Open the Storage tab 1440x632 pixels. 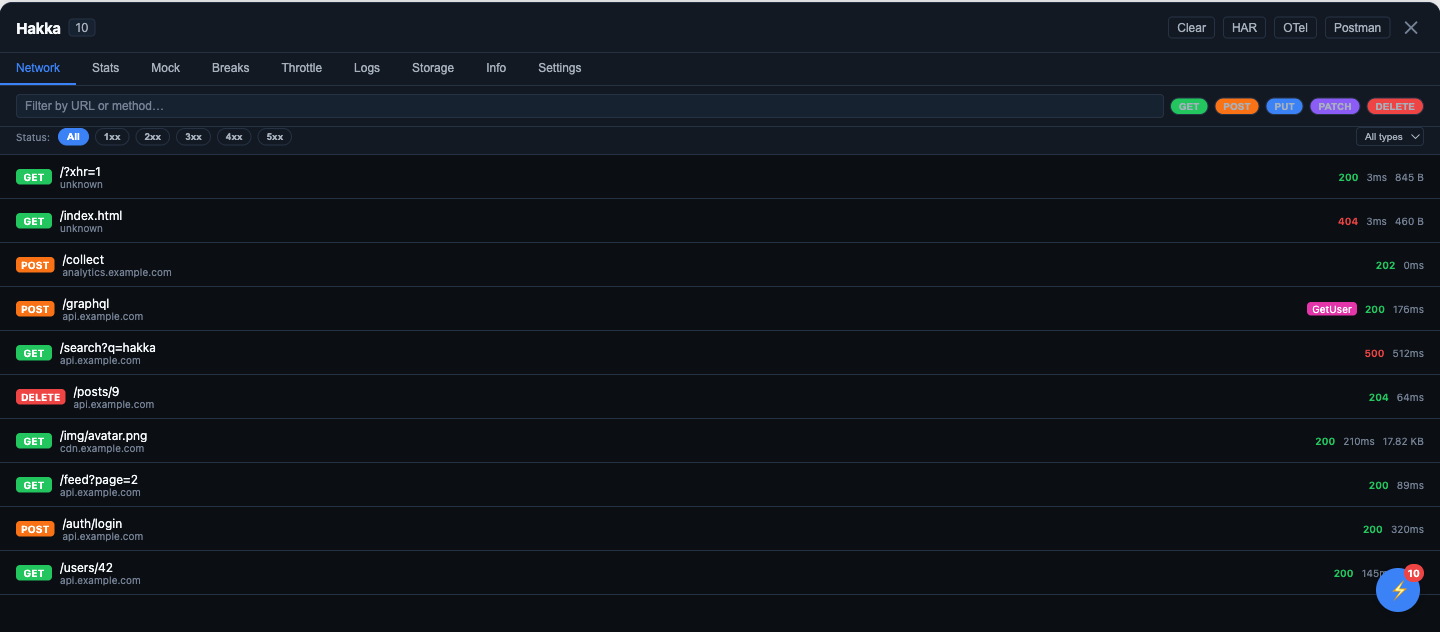click(x=433, y=68)
